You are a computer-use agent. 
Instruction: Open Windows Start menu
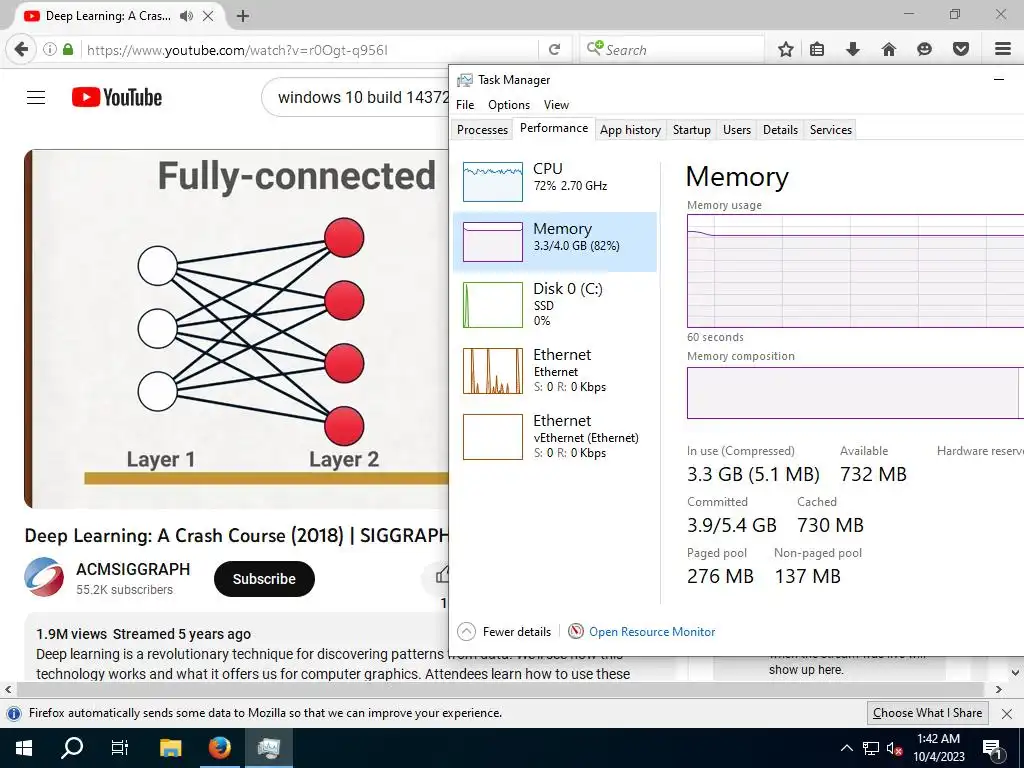(24, 748)
